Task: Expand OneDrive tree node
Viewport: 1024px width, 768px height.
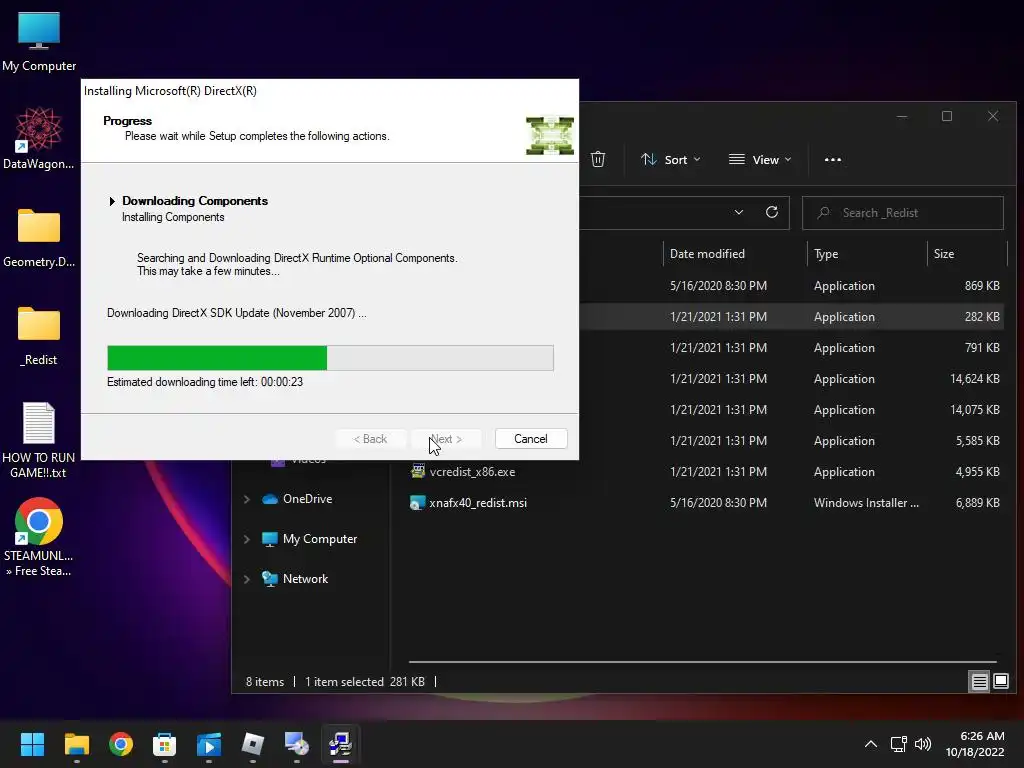Action: click(247, 499)
